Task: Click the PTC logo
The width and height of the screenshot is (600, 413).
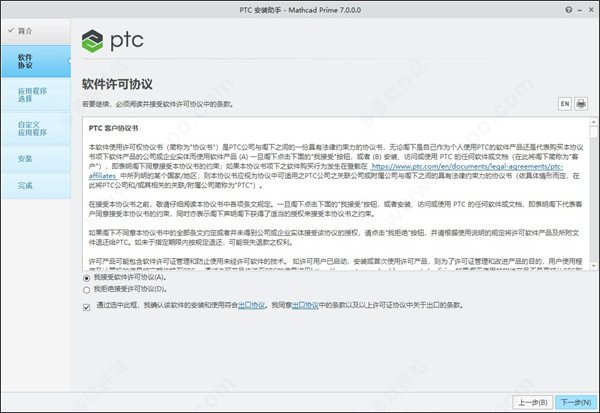Action: 112,41
